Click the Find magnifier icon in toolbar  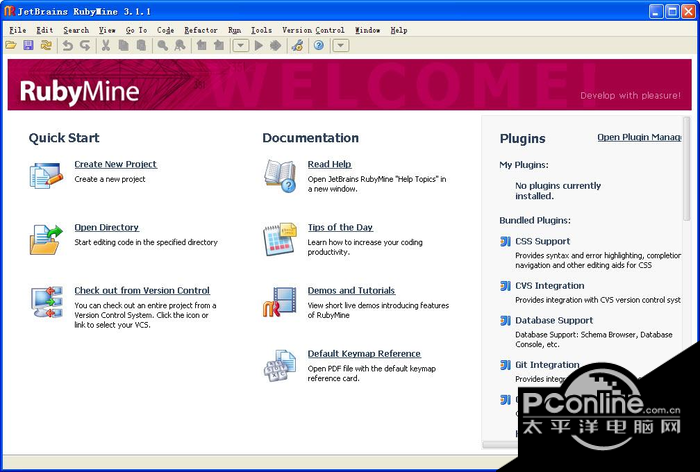162,45
